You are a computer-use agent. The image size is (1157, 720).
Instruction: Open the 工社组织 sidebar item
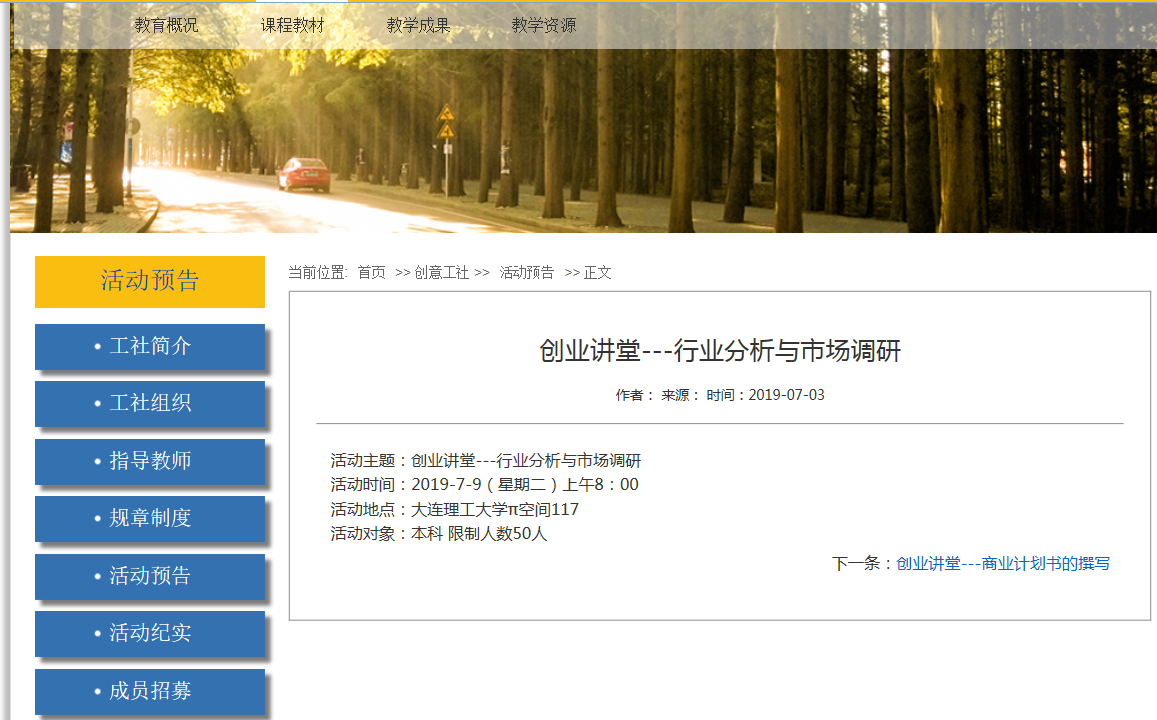pos(150,404)
